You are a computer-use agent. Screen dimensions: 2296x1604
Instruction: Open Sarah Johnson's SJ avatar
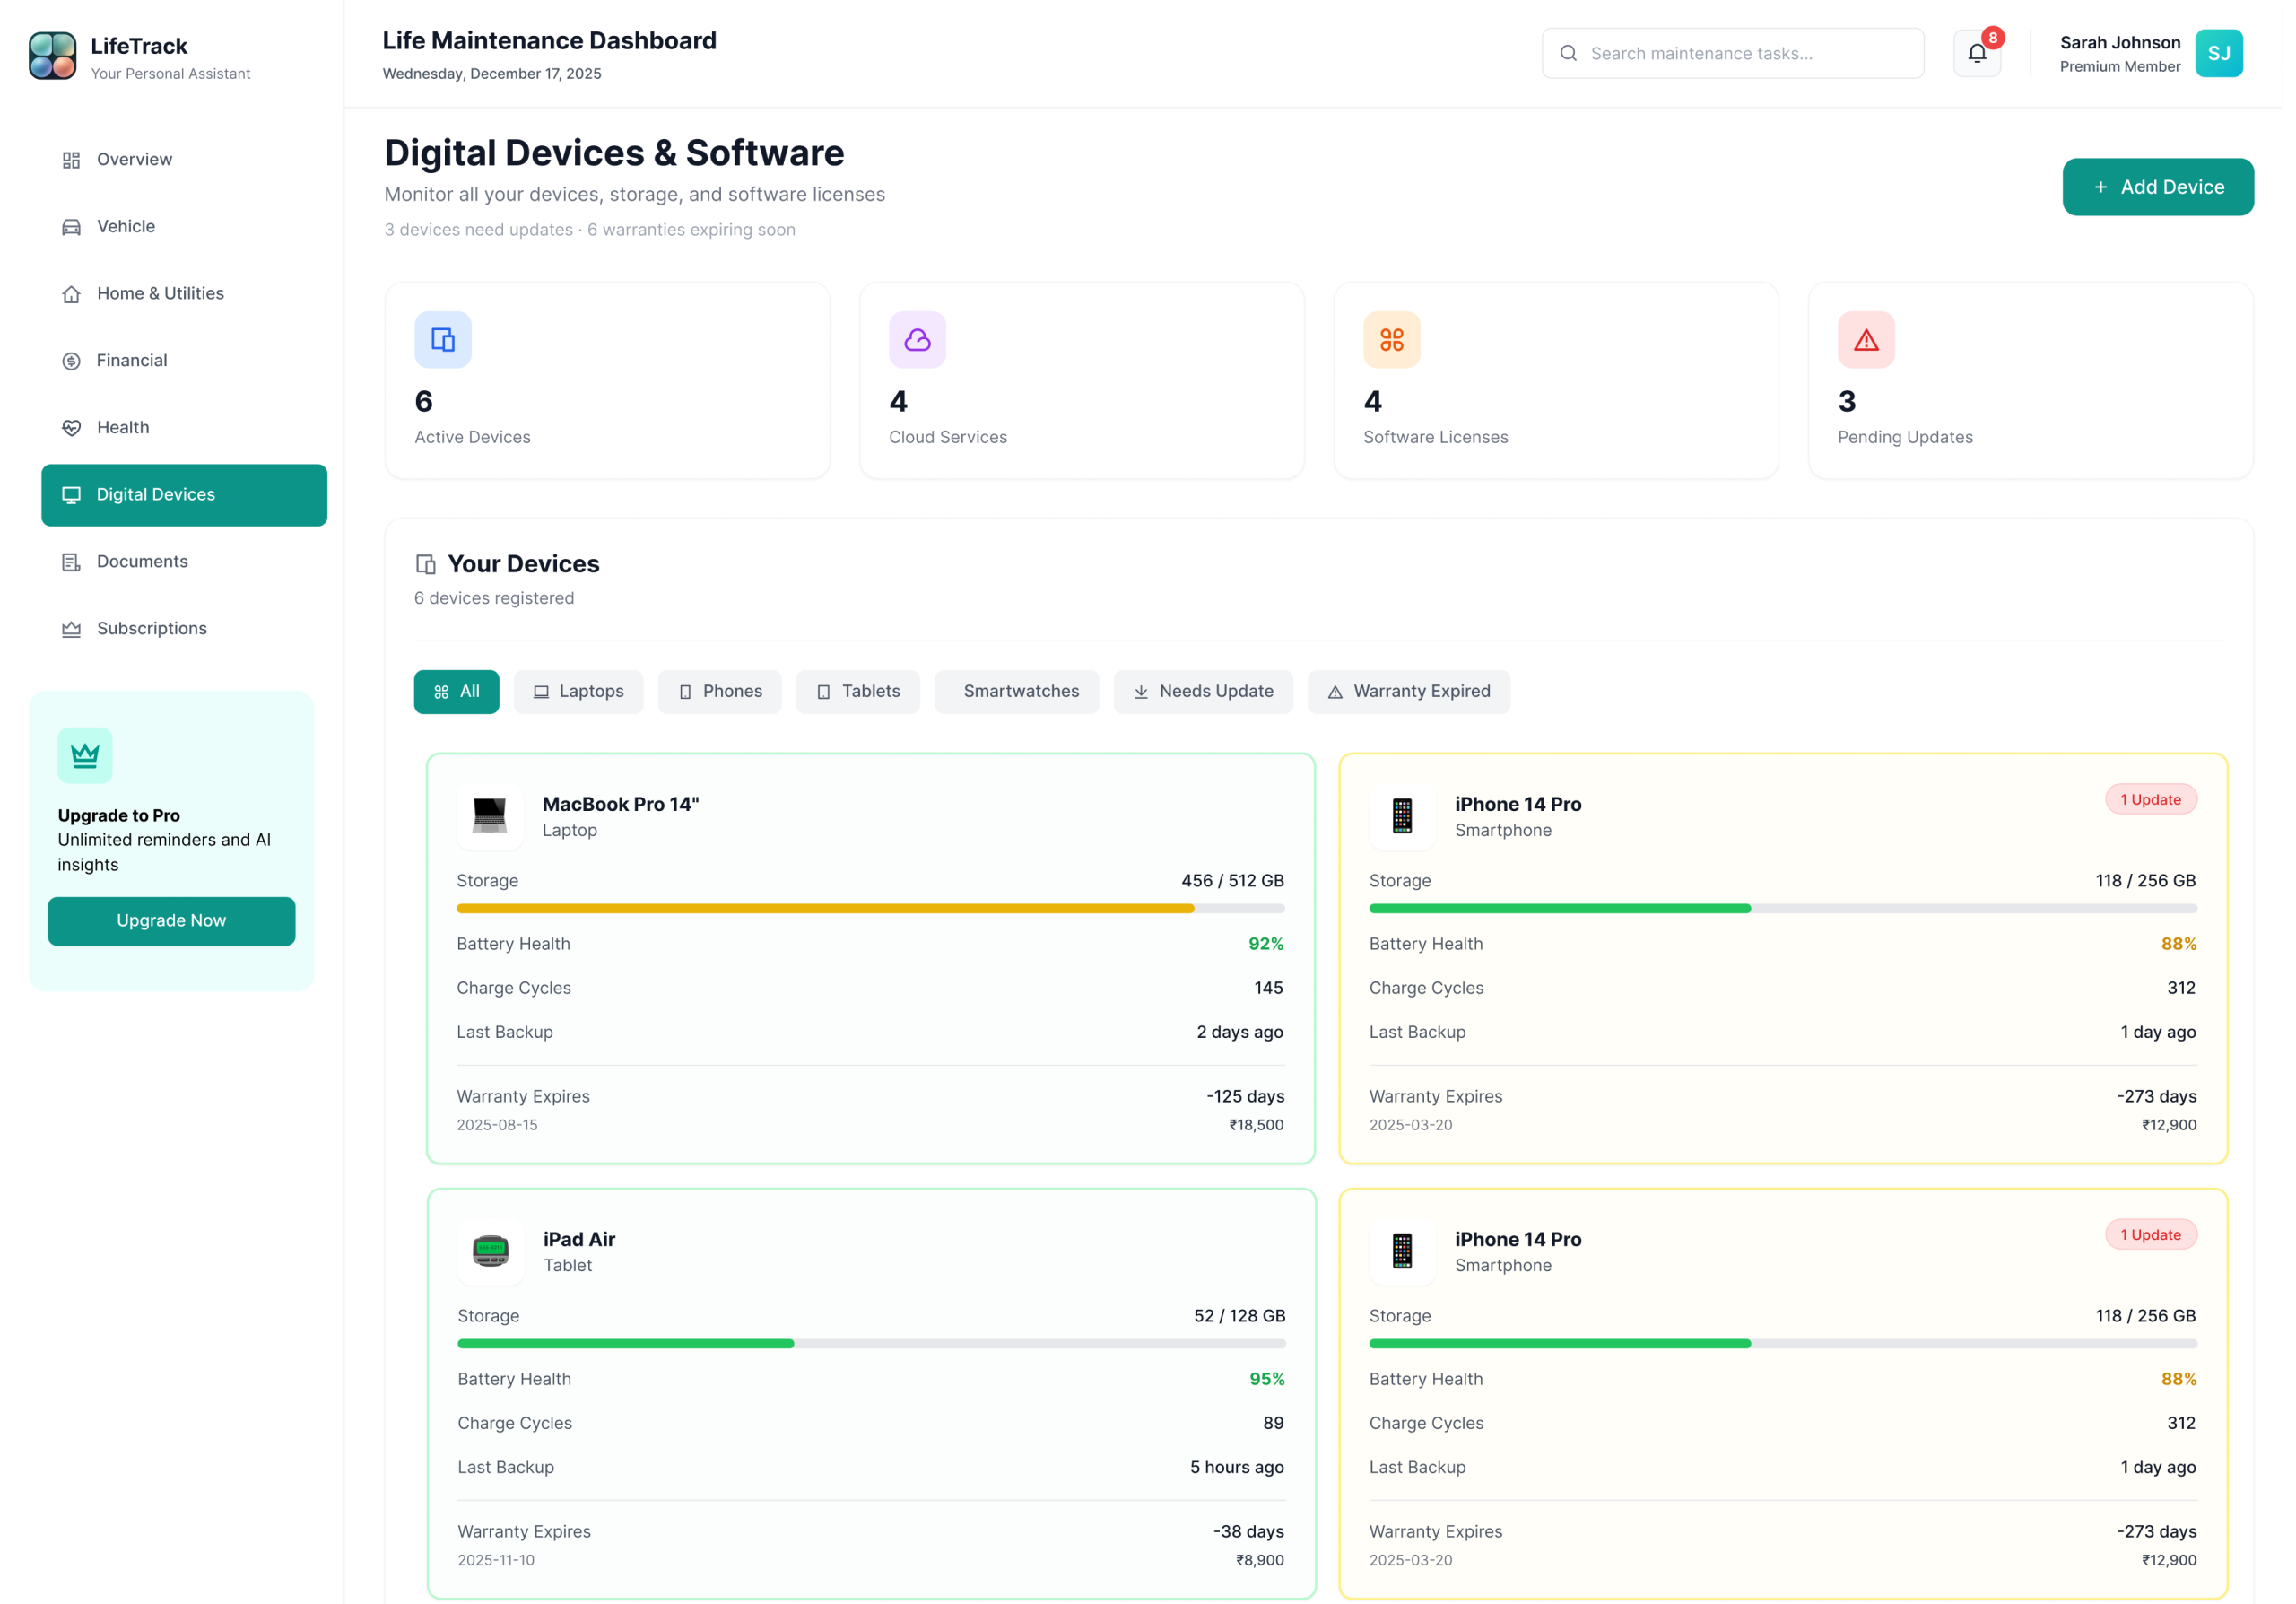click(x=2218, y=53)
